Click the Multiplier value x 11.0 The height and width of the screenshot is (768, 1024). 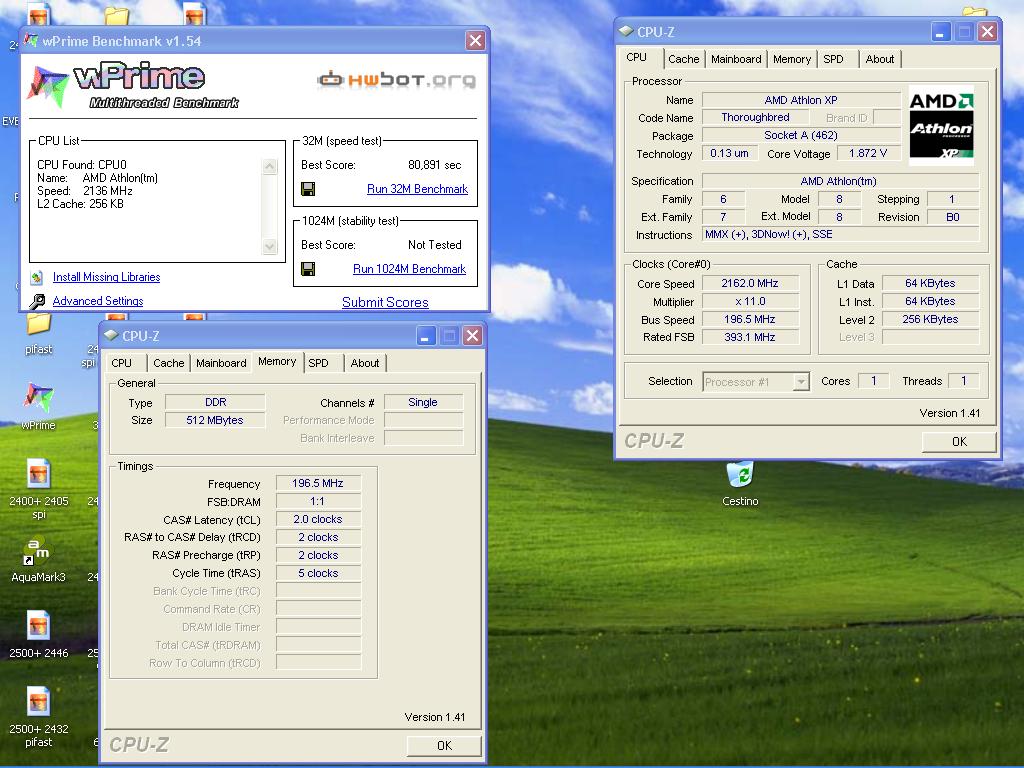pos(750,302)
